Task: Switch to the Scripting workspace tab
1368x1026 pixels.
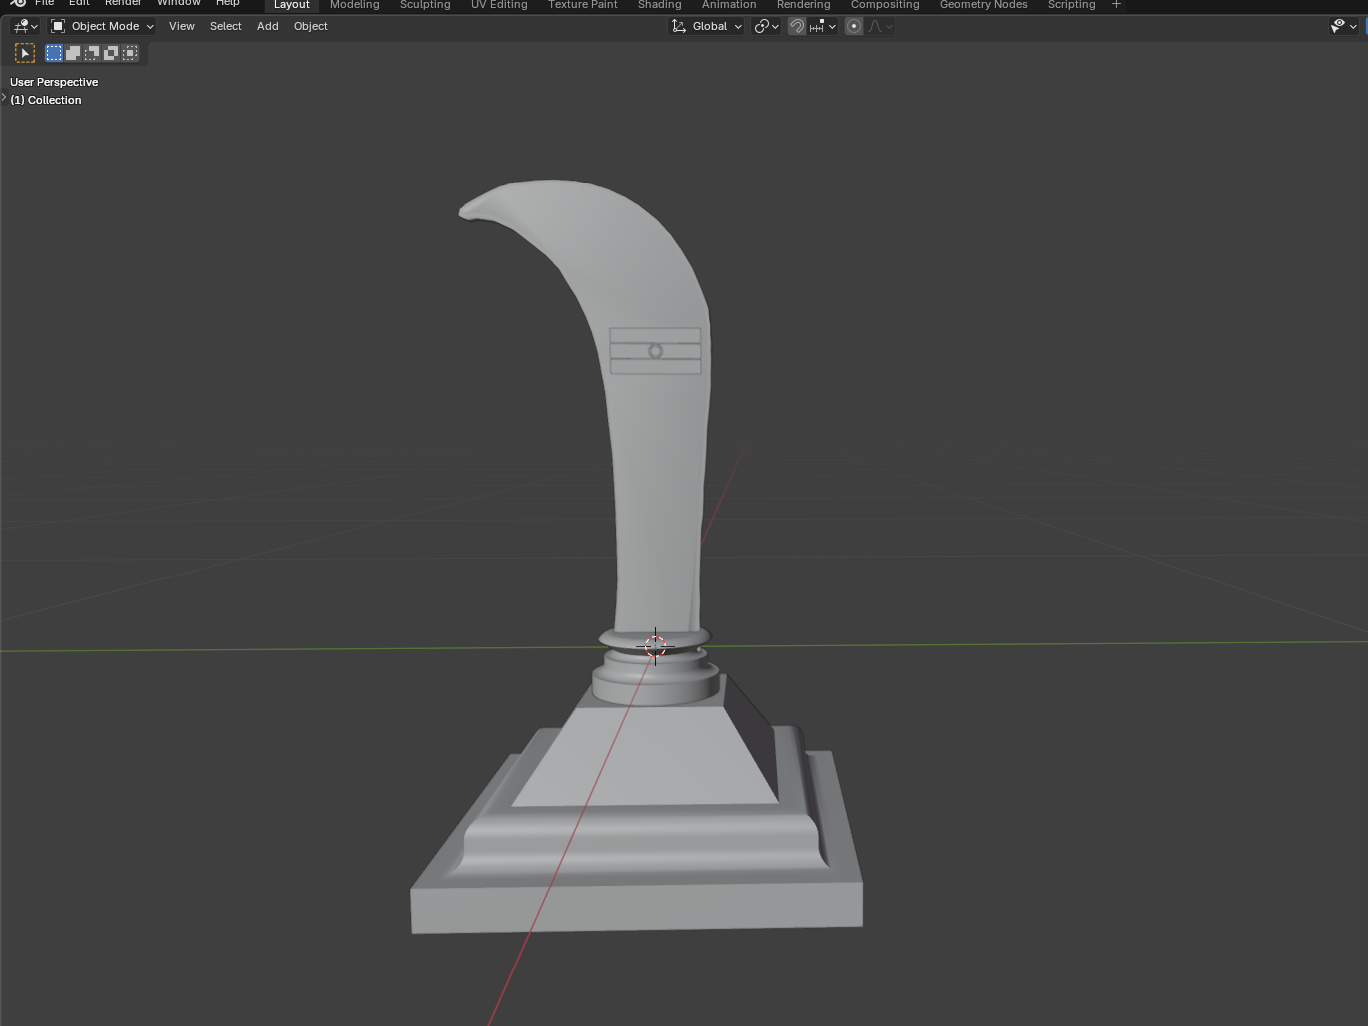Action: (1072, 5)
